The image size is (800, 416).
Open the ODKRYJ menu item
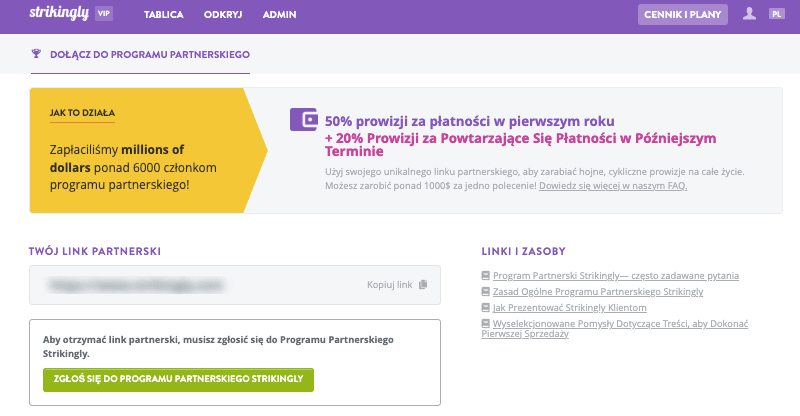(x=223, y=15)
